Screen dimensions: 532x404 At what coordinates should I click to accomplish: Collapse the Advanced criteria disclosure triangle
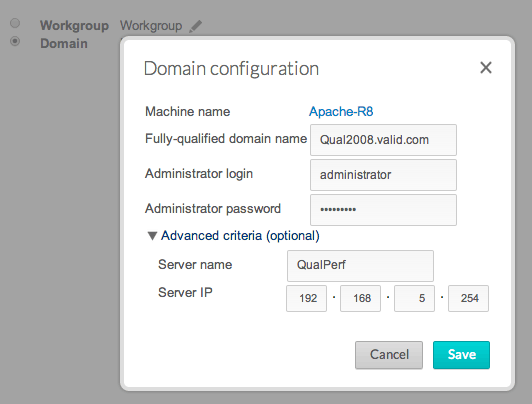[152, 235]
